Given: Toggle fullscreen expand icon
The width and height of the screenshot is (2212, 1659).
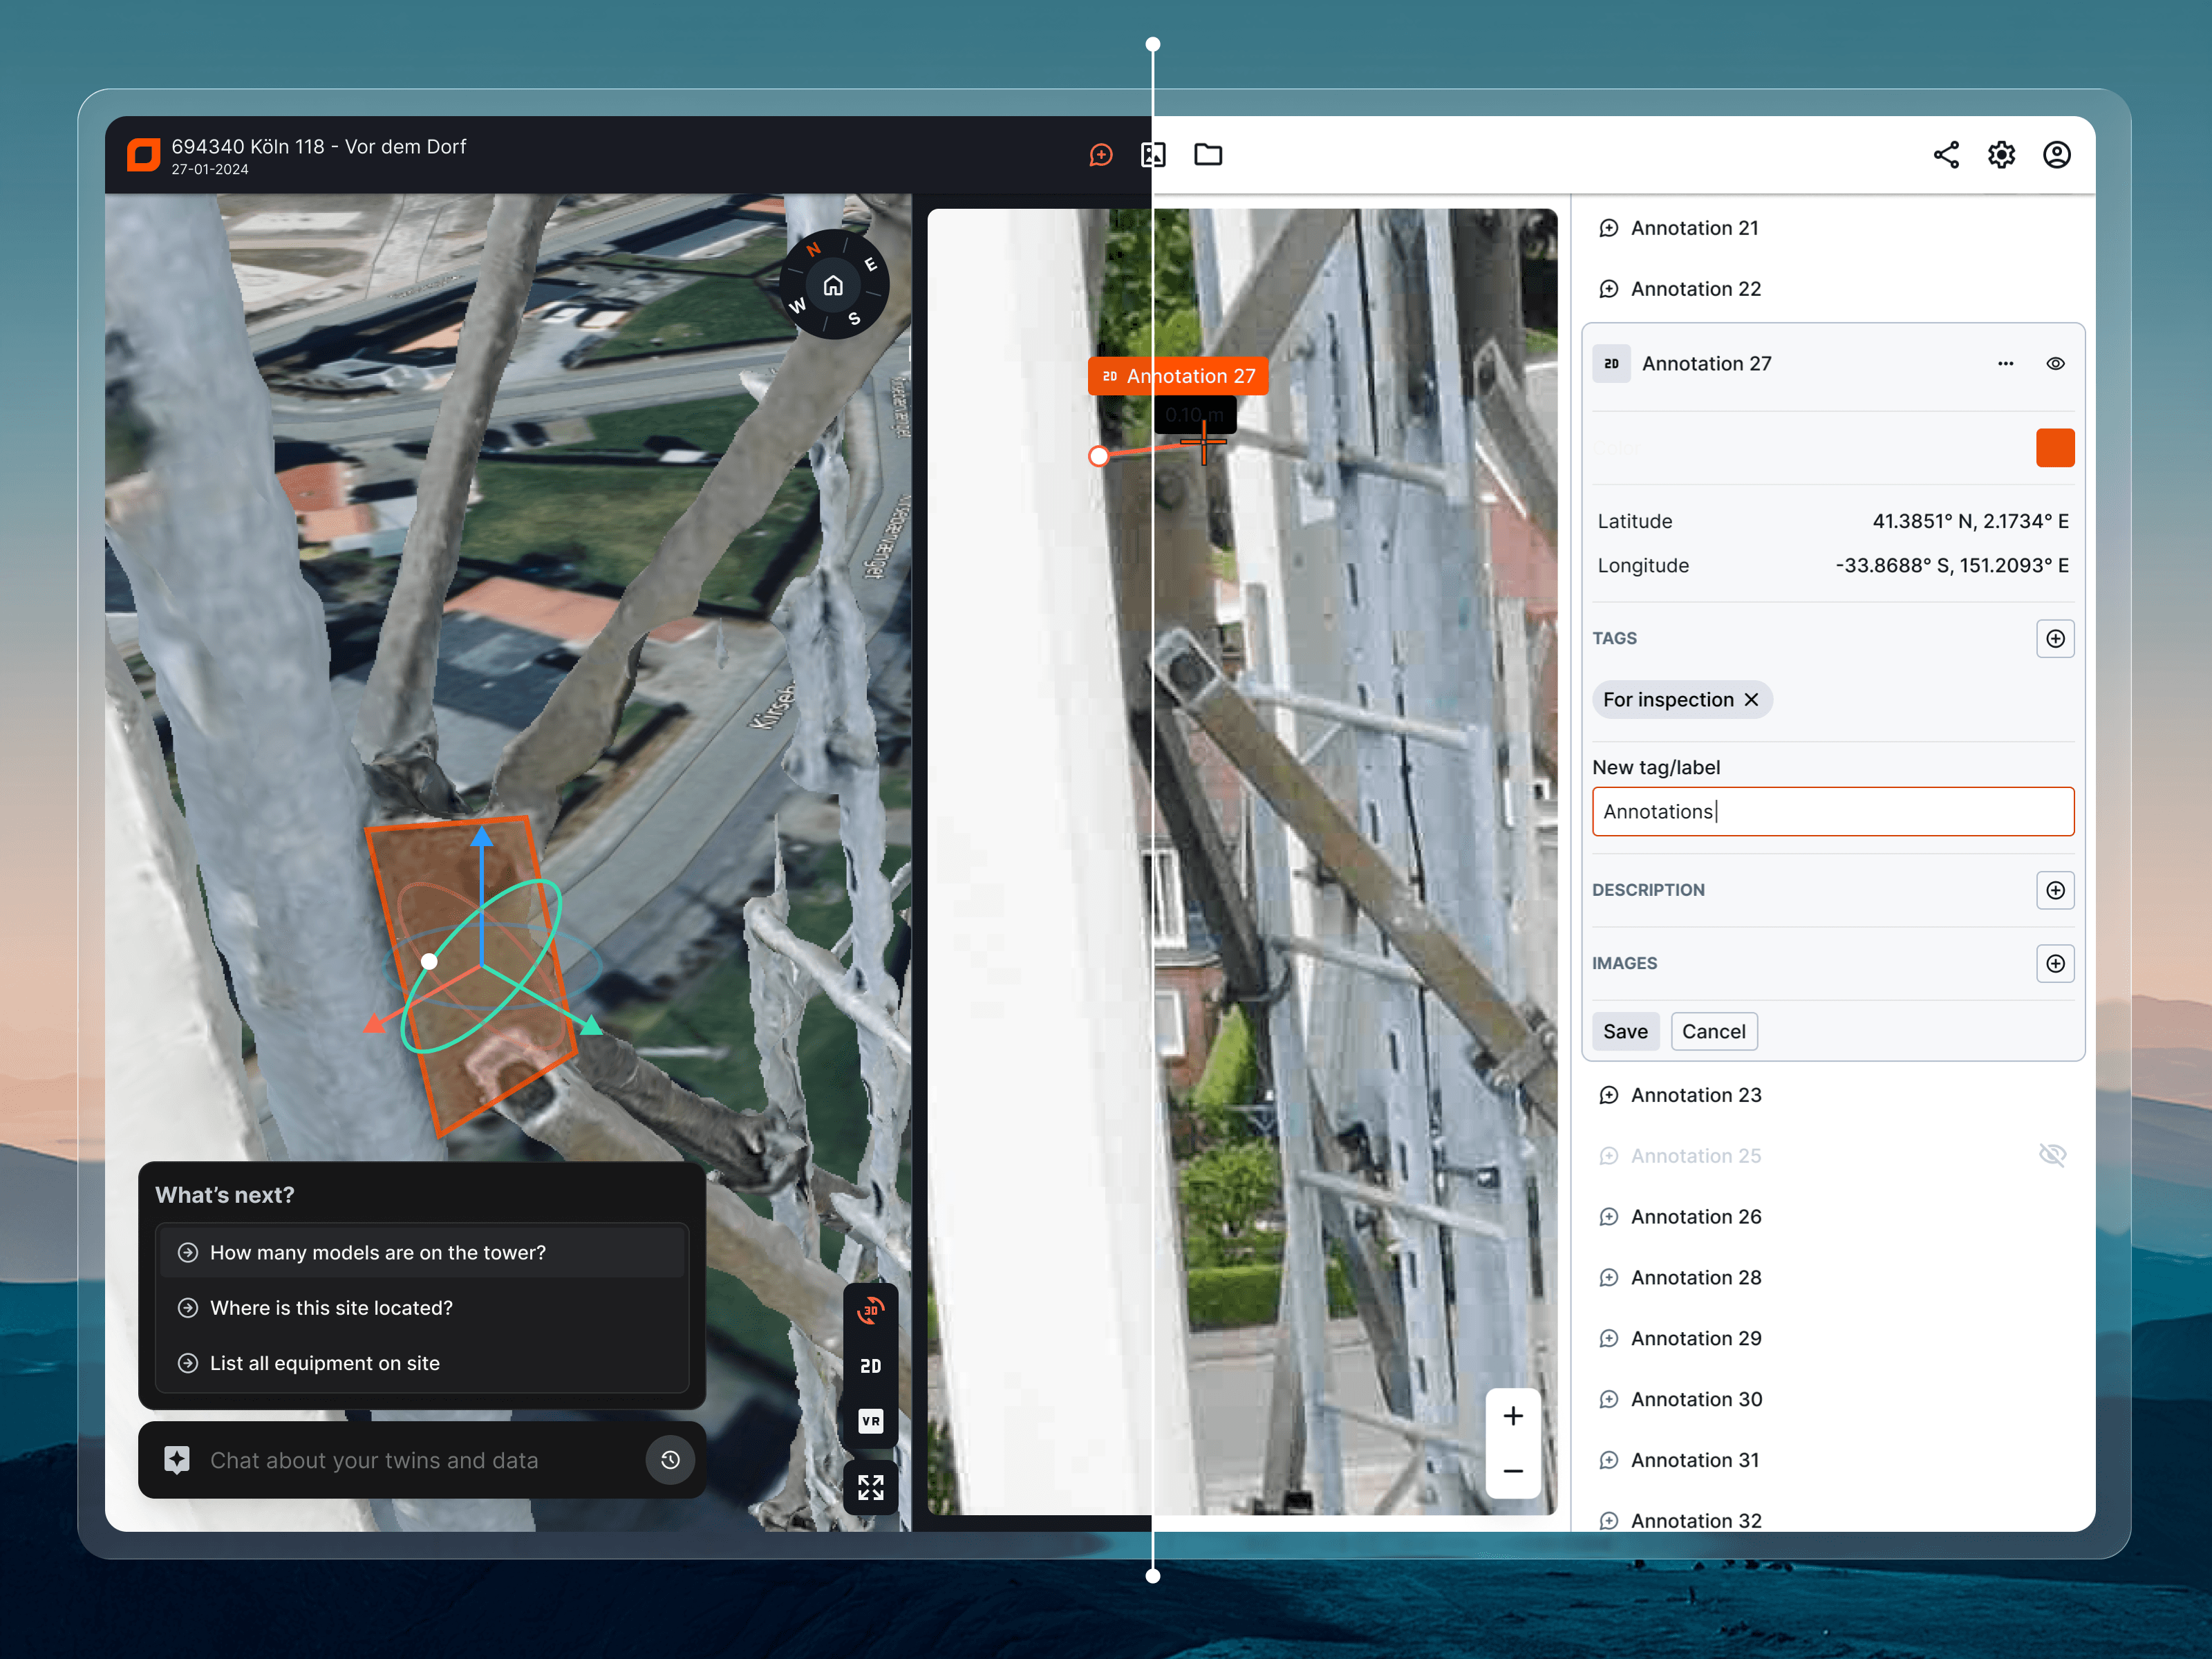Looking at the screenshot, I should pos(870,1487).
